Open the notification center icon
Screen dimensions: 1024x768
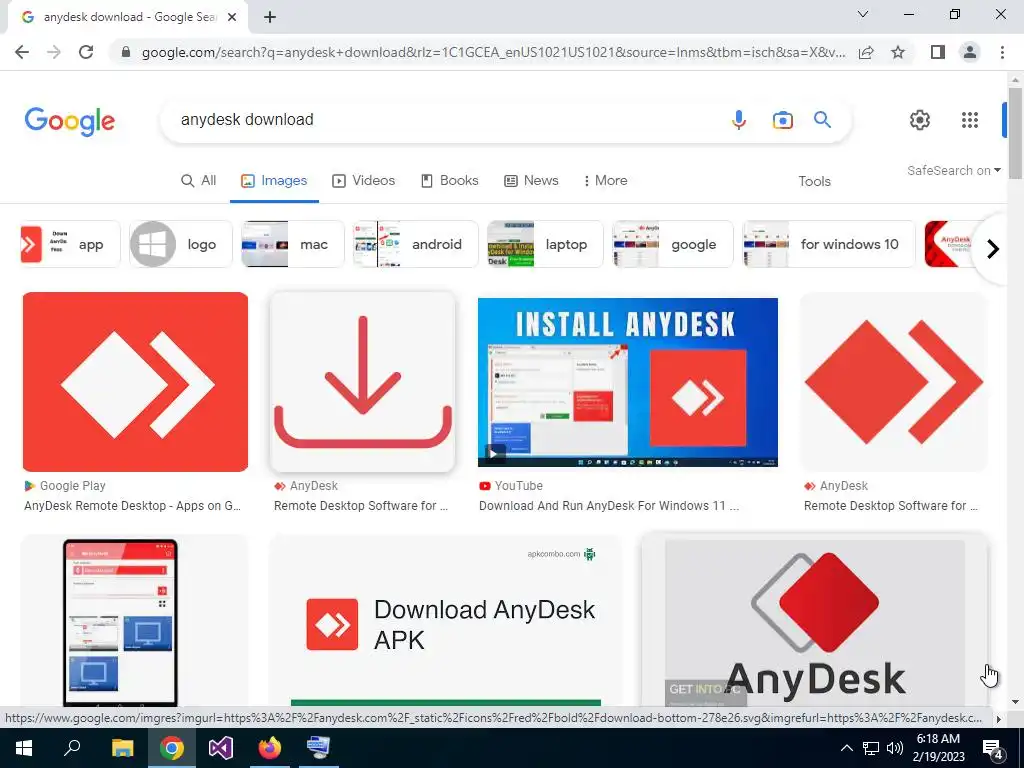click(x=993, y=748)
